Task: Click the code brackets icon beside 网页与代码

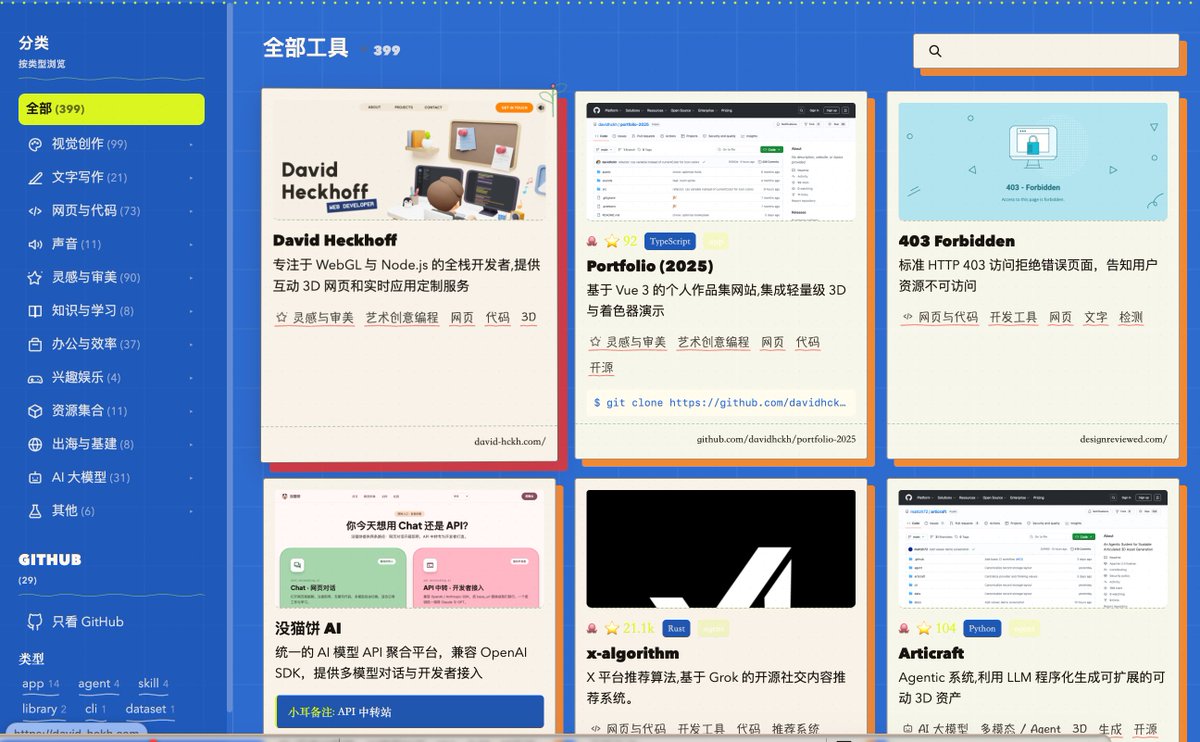Action: click(35, 211)
